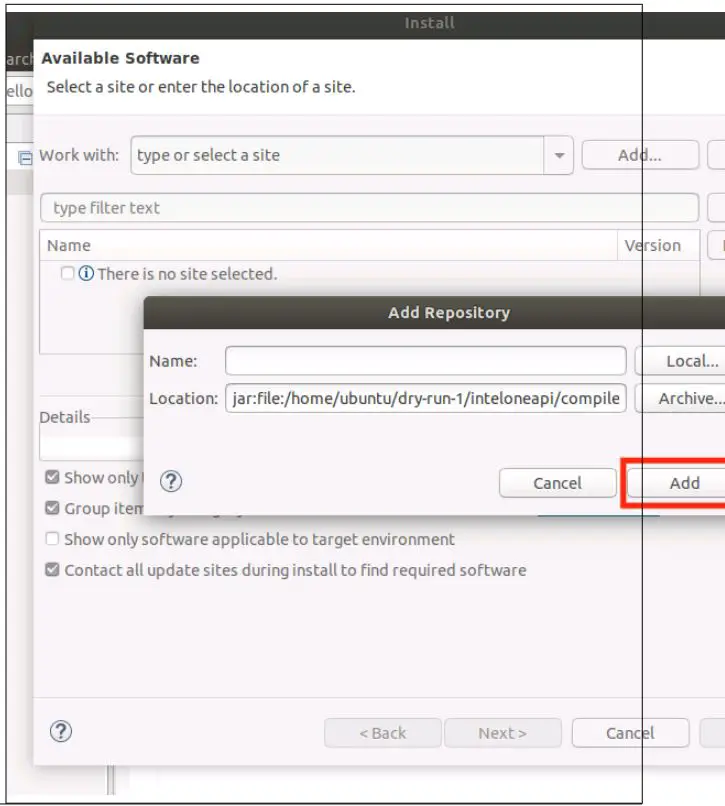
Task: Advance the wizard with Next >
Action: (503, 733)
